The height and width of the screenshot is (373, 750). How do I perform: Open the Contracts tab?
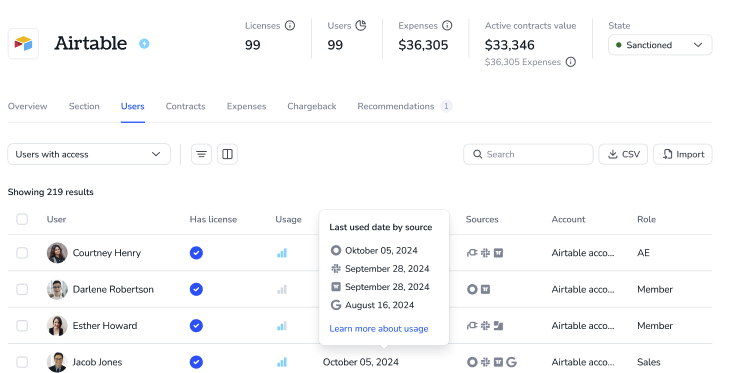click(186, 106)
